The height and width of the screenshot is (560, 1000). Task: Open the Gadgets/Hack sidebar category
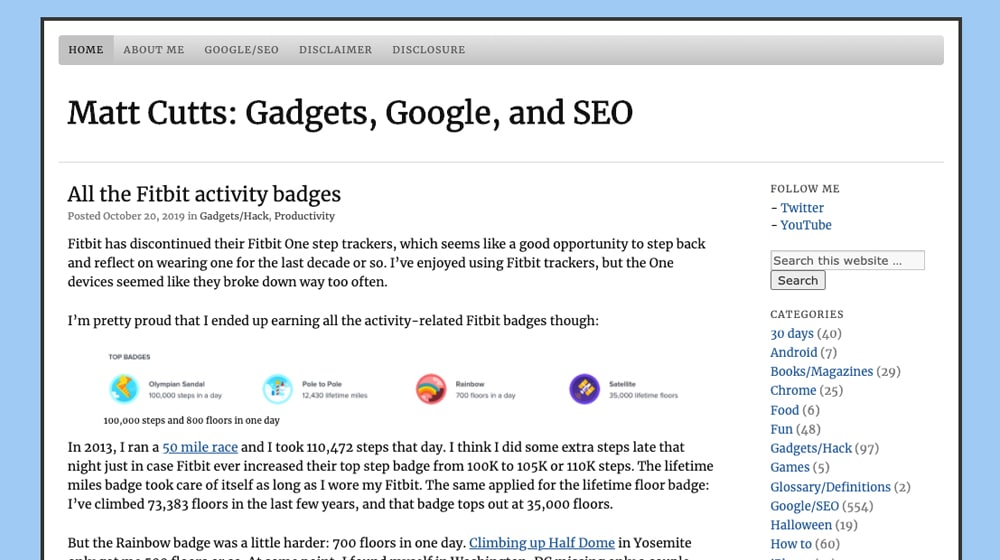click(811, 448)
